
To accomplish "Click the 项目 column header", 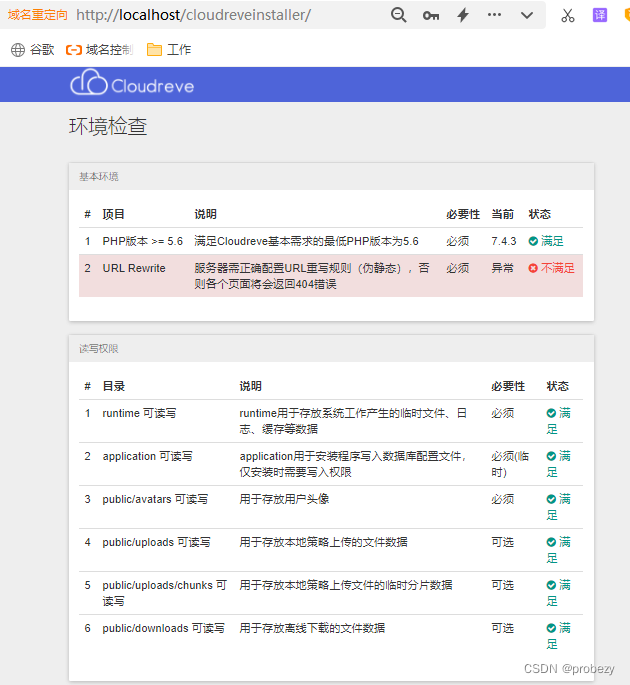I will [x=114, y=214].
